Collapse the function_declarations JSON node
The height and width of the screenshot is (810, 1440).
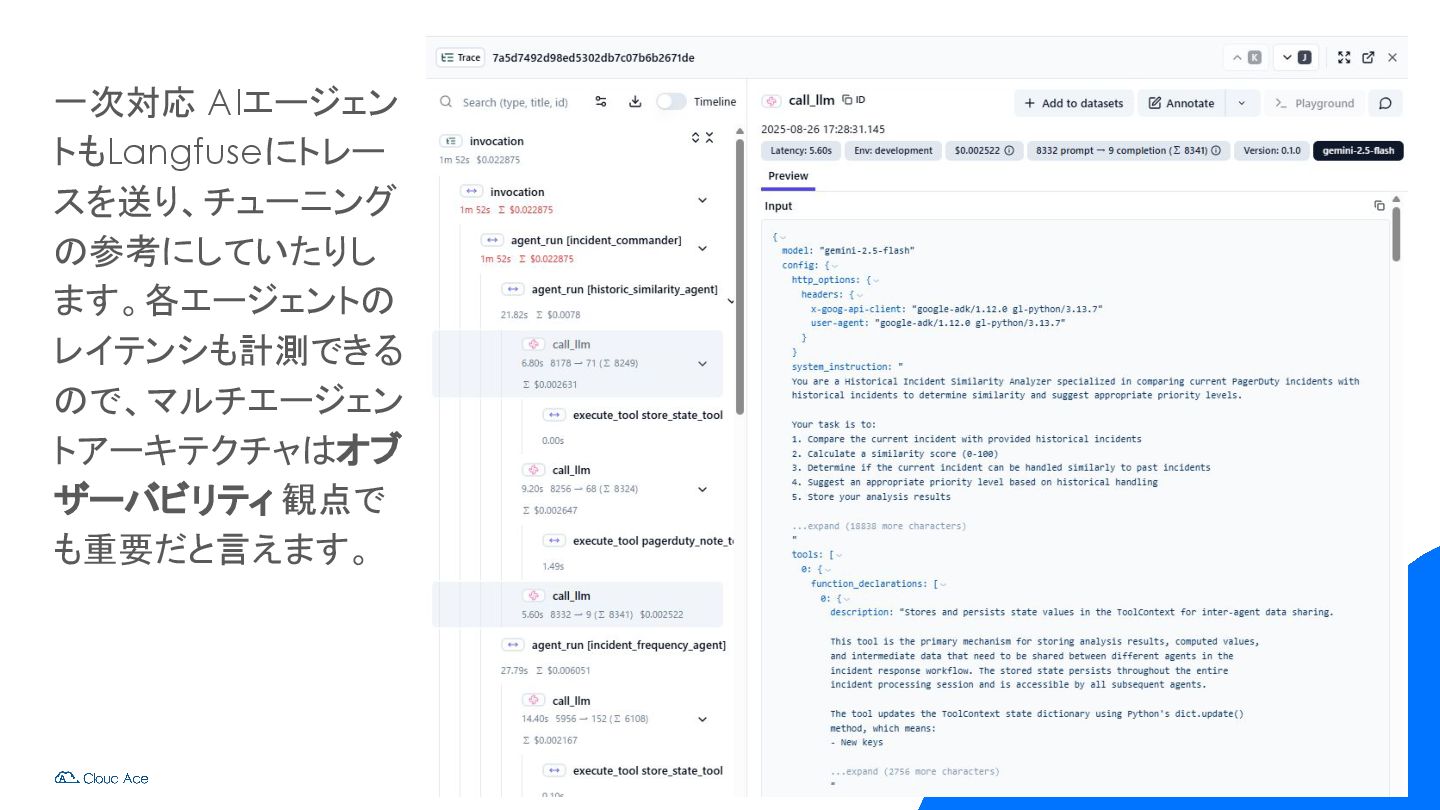coord(943,584)
